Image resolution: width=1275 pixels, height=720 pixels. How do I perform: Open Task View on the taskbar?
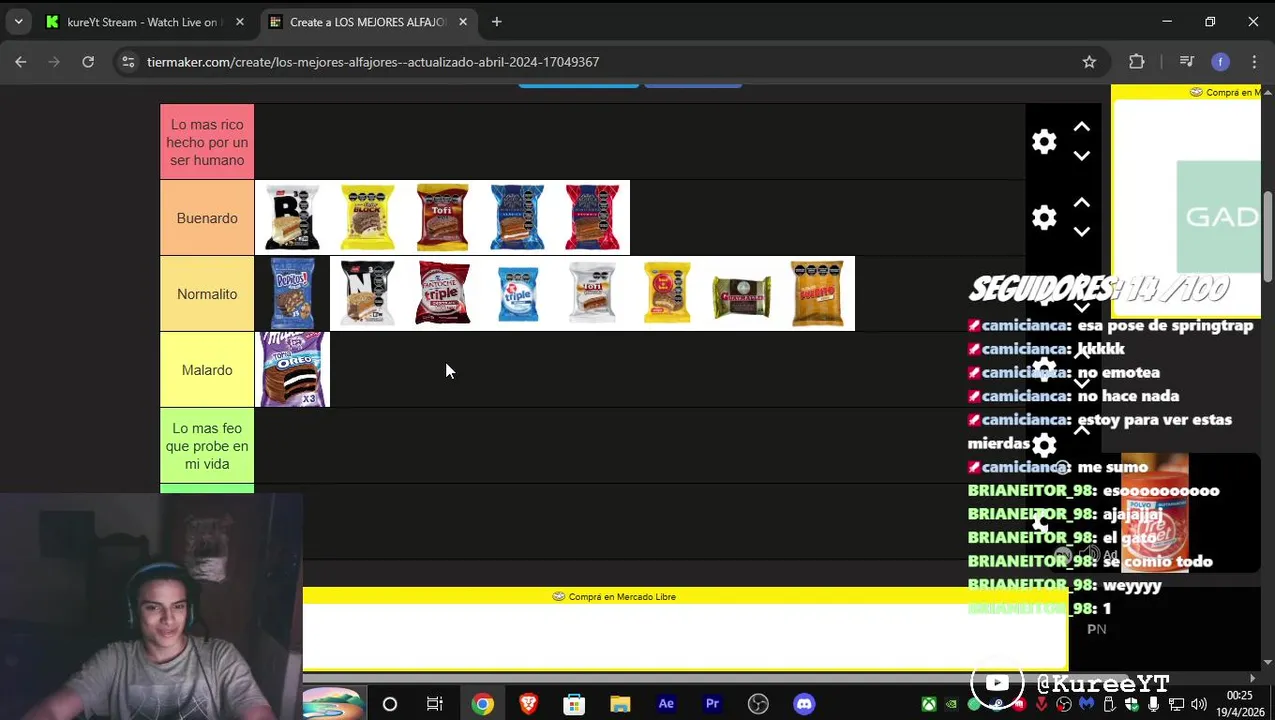(435, 704)
